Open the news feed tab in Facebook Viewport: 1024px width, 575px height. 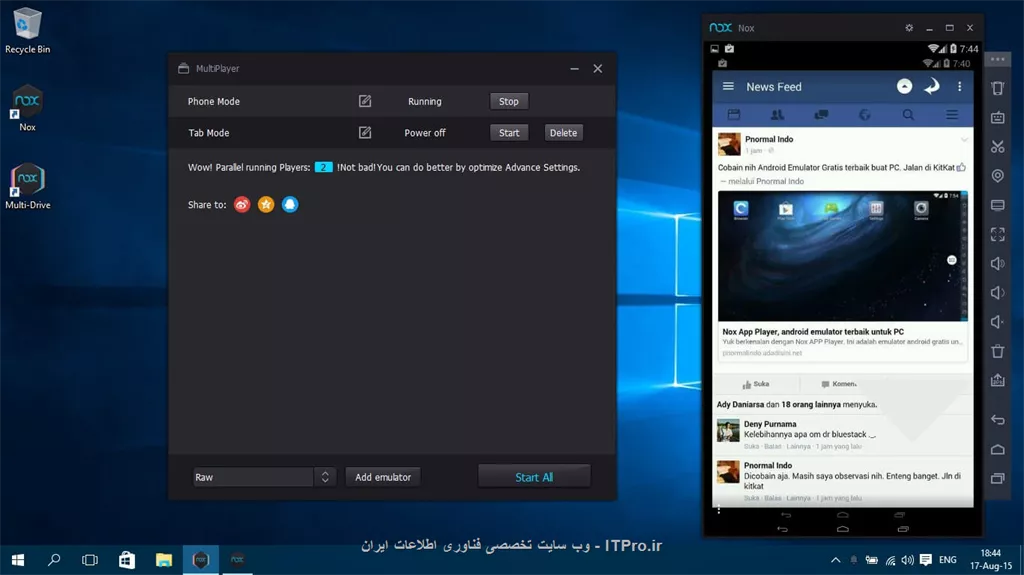[734, 115]
